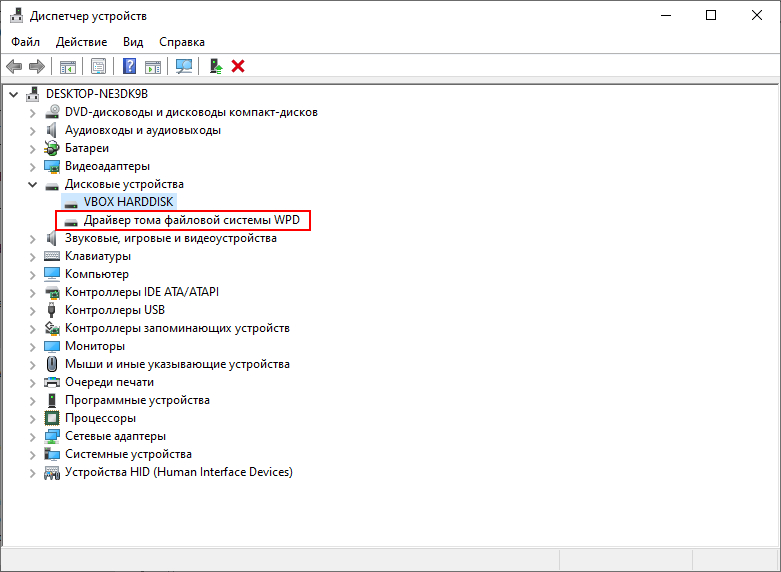The image size is (781, 572).
Task: Select the Компьютер category label
Action: (97, 274)
